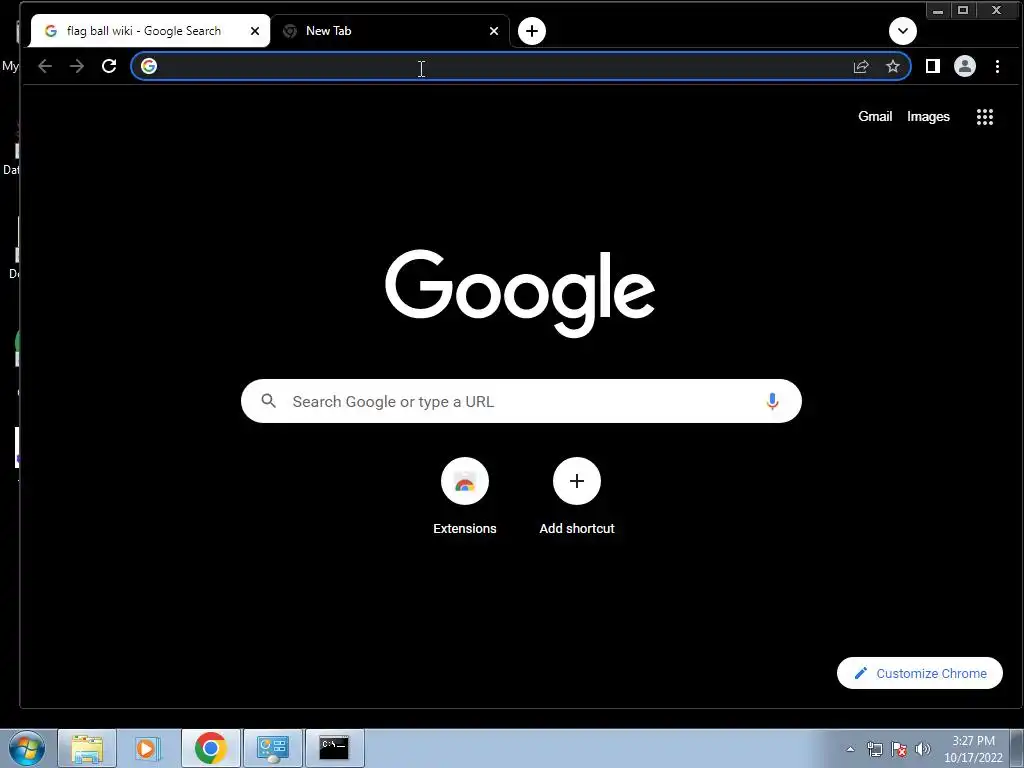This screenshot has height=768, width=1024.
Task: Click the back navigation arrow
Action: click(44, 66)
